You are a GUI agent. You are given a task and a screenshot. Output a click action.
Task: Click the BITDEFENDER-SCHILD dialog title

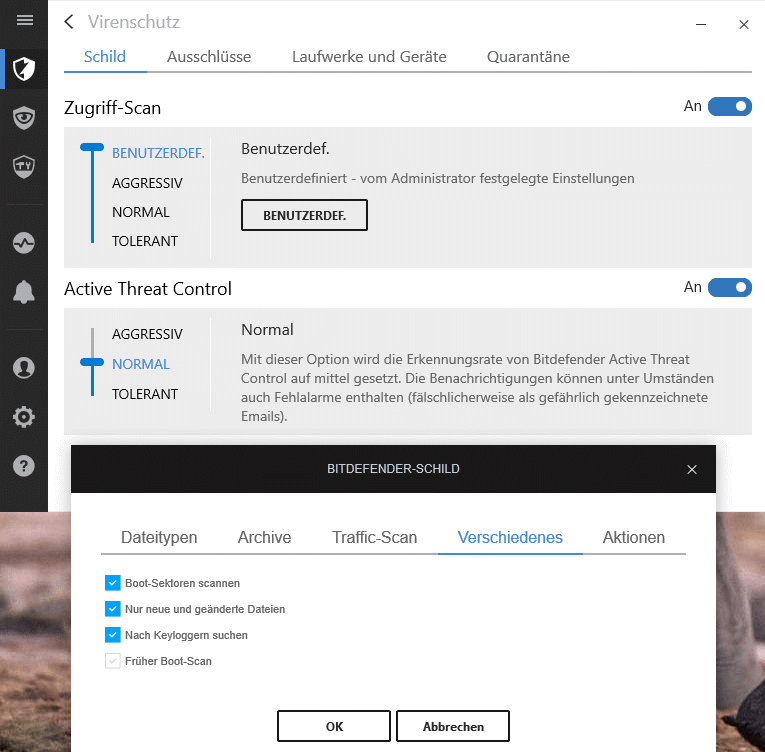point(393,469)
